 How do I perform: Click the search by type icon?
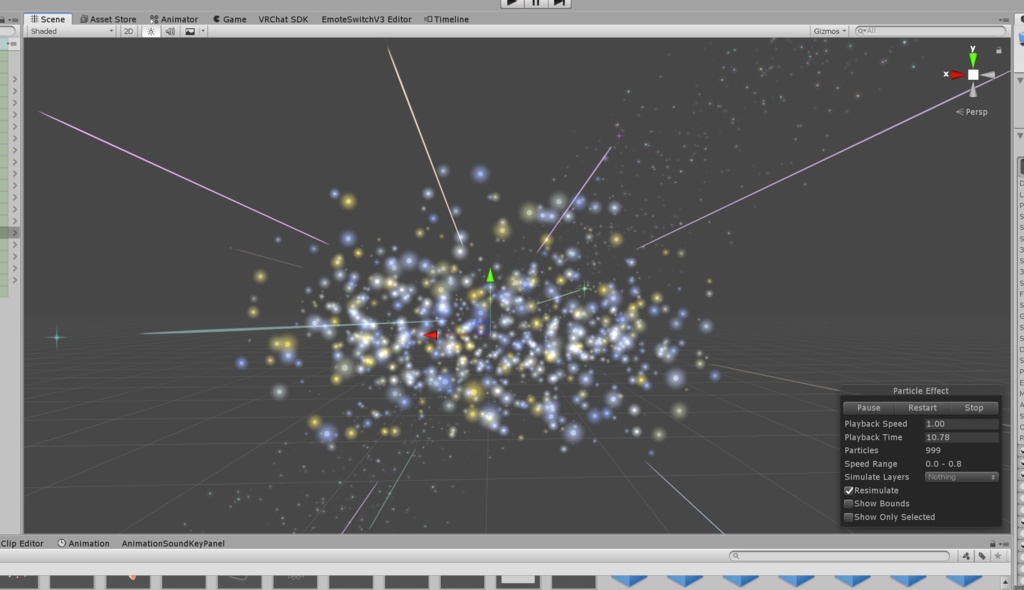point(966,556)
